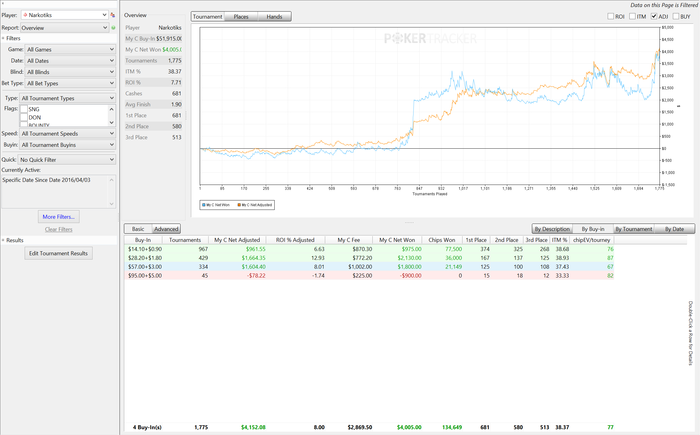
Task: Collapse the Filters section
Action: click(3, 38)
